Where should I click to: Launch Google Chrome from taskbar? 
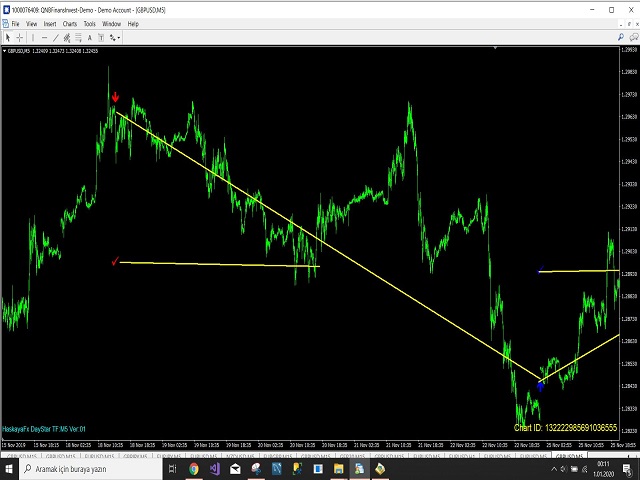[x=194, y=469]
